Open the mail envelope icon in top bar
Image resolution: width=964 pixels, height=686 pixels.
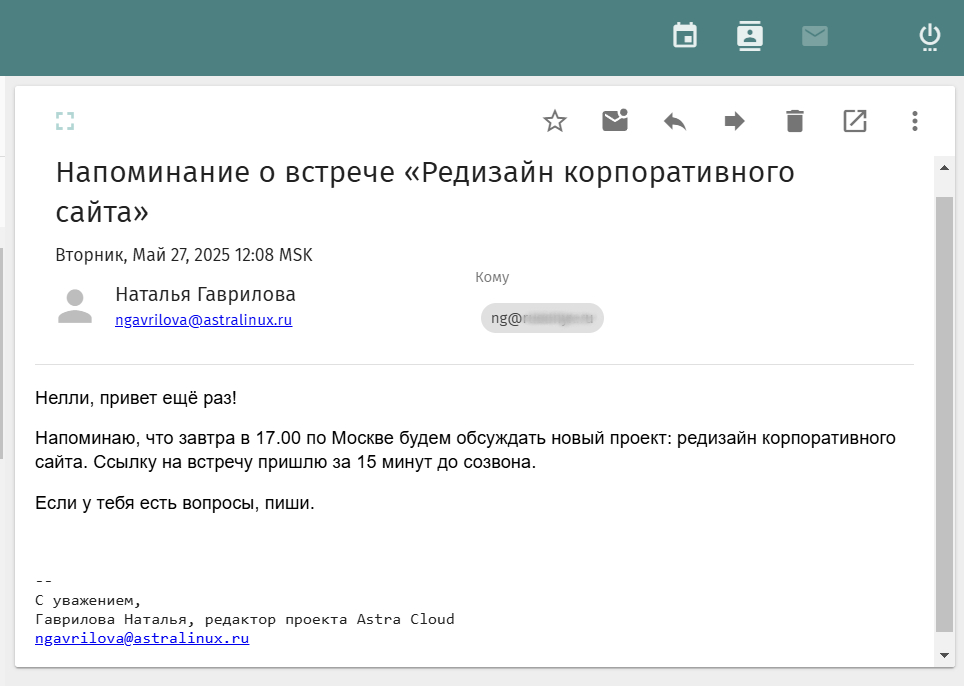815,36
